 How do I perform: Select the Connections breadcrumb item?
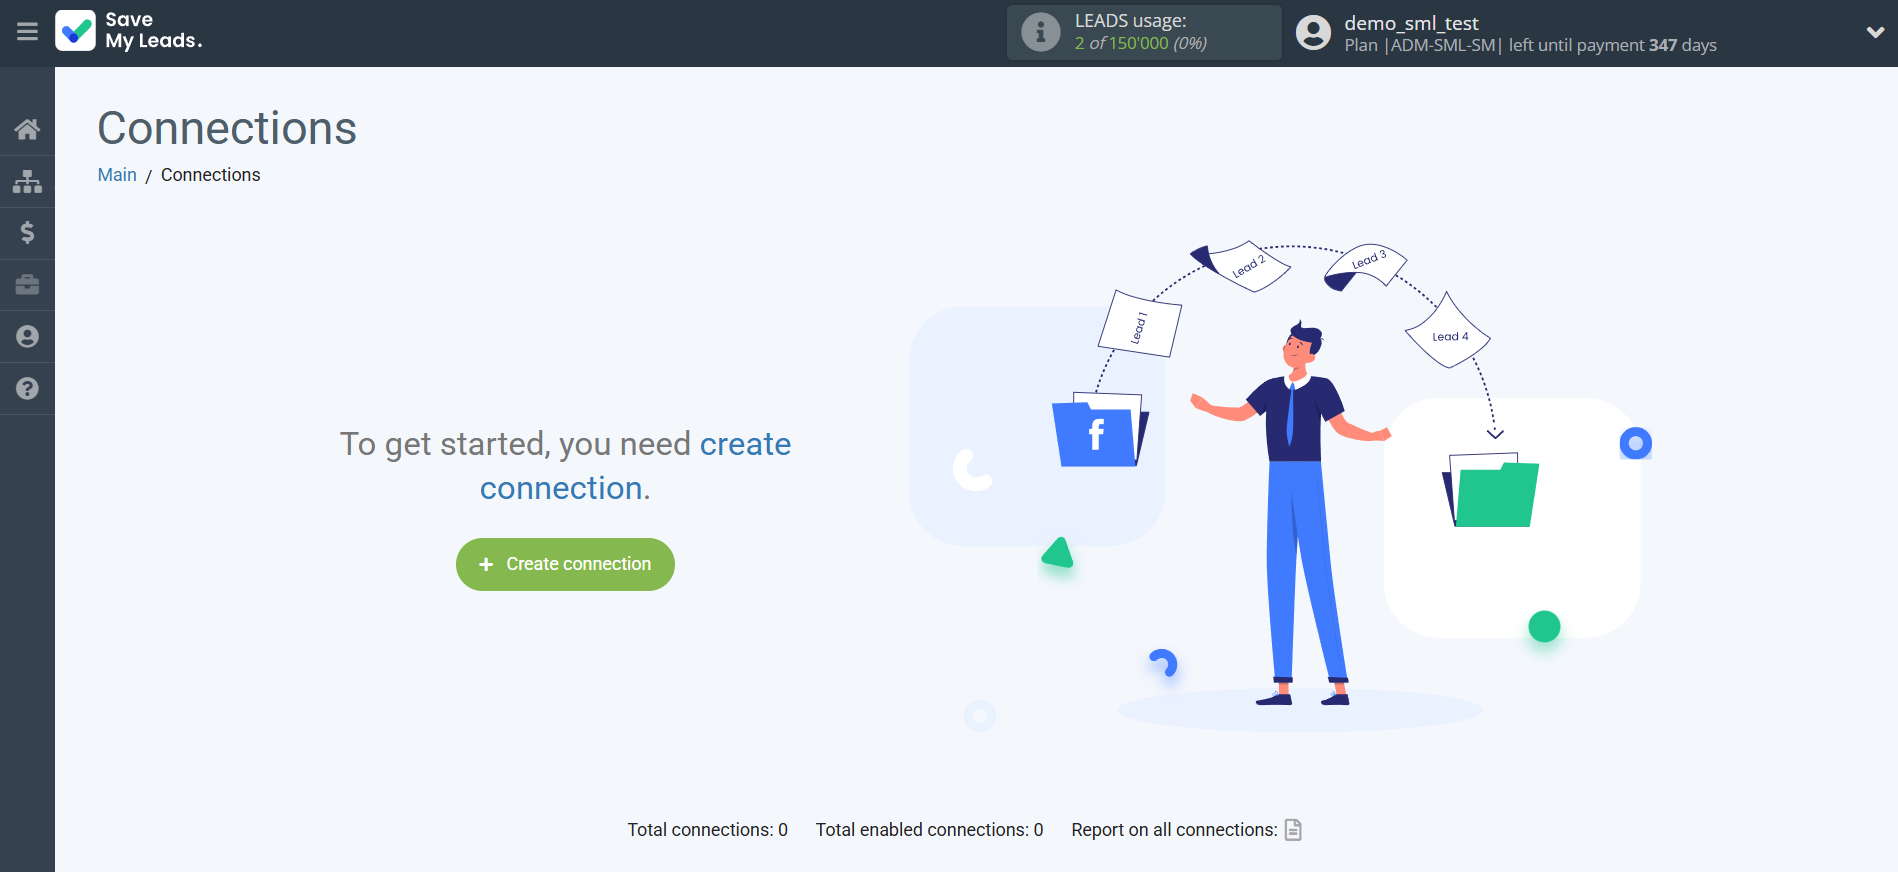210,175
